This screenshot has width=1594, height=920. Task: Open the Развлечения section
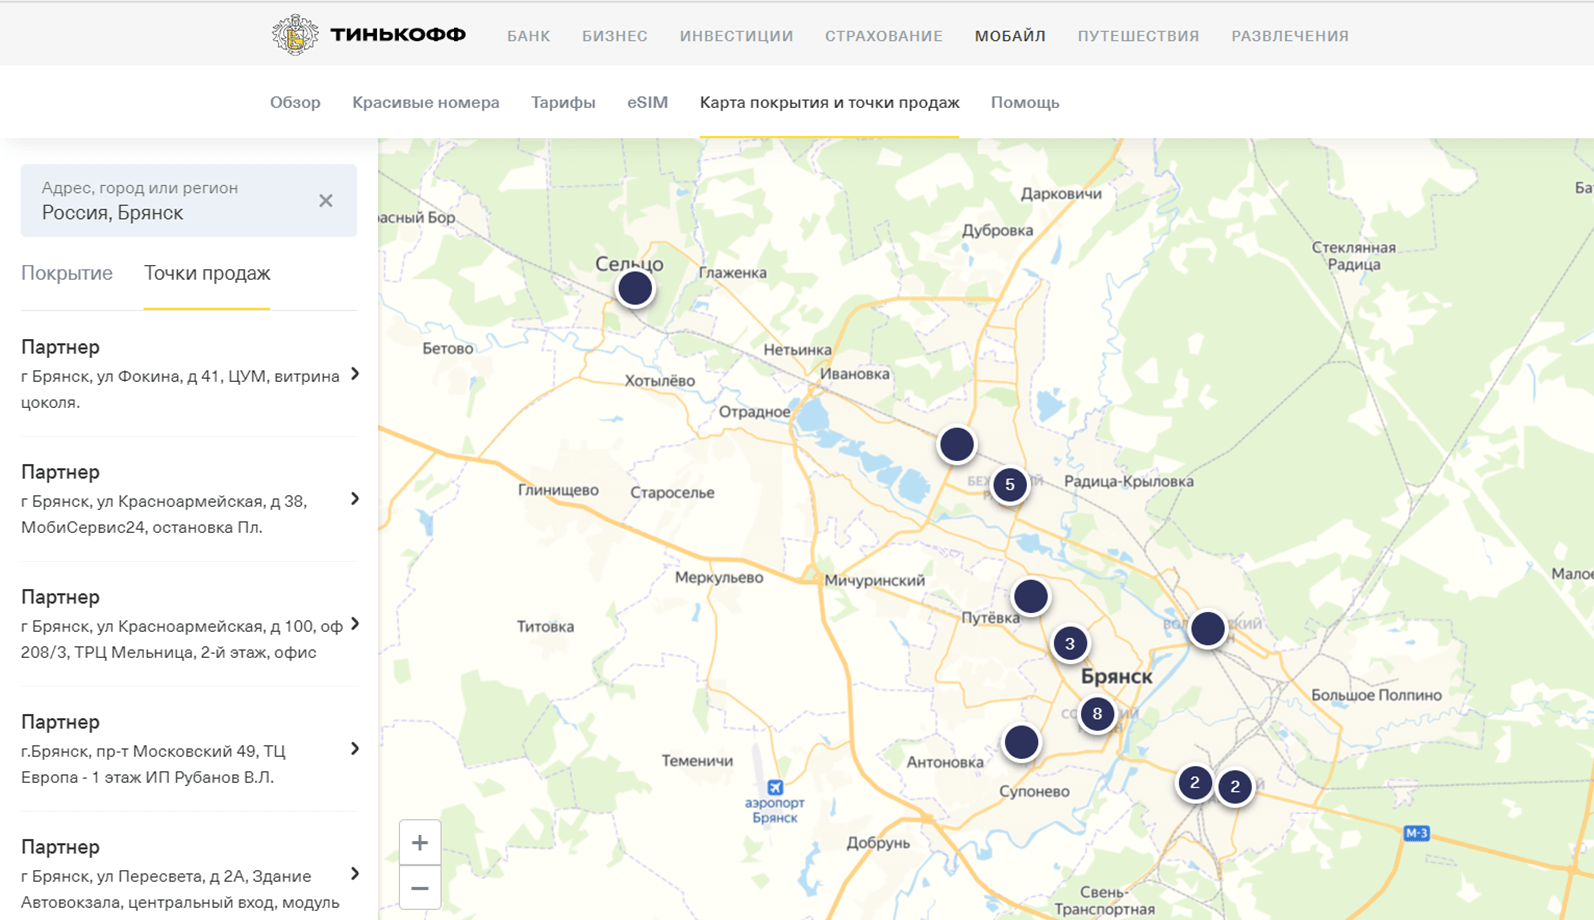1290,36
